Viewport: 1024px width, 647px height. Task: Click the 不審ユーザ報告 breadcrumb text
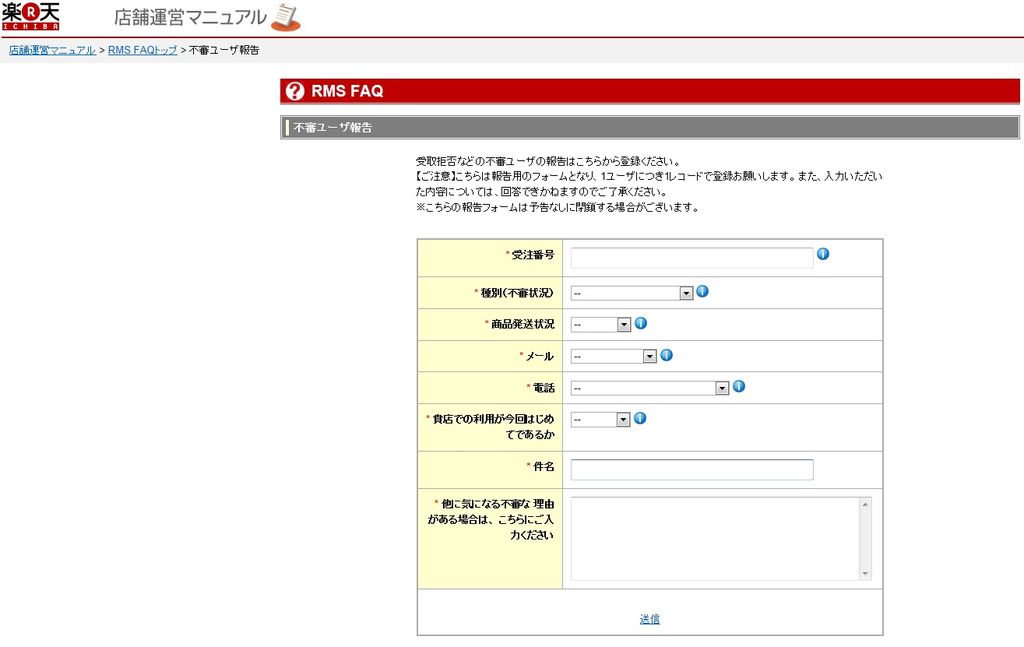coord(224,50)
